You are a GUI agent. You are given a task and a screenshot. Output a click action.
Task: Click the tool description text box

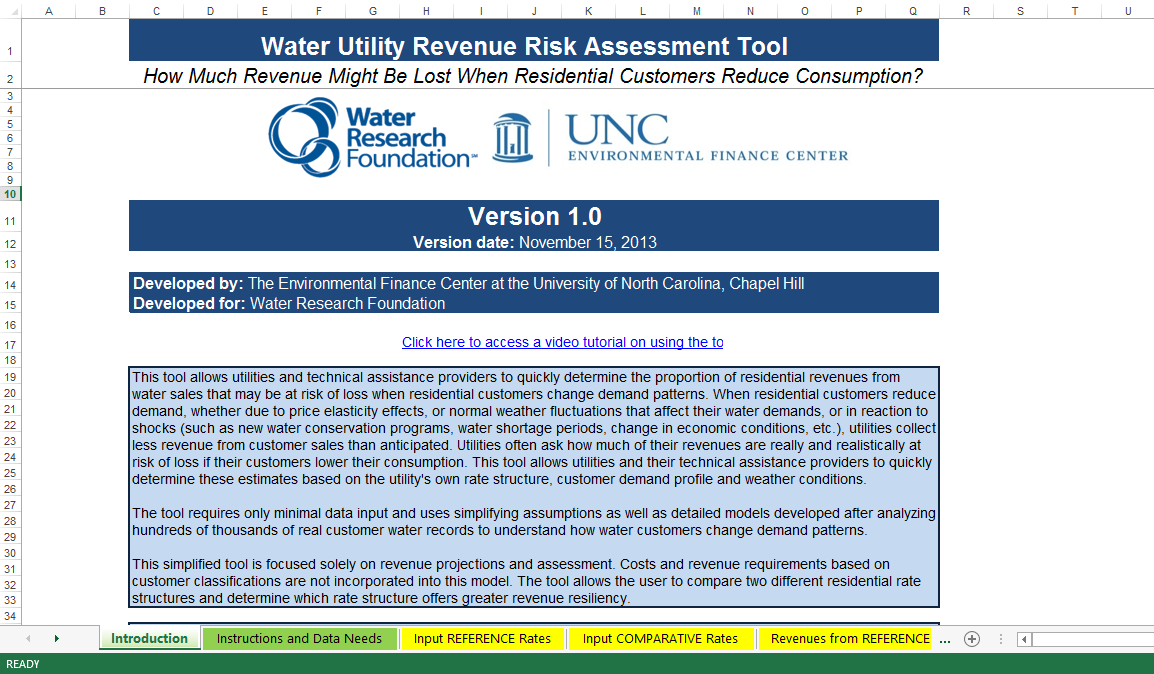(534, 487)
